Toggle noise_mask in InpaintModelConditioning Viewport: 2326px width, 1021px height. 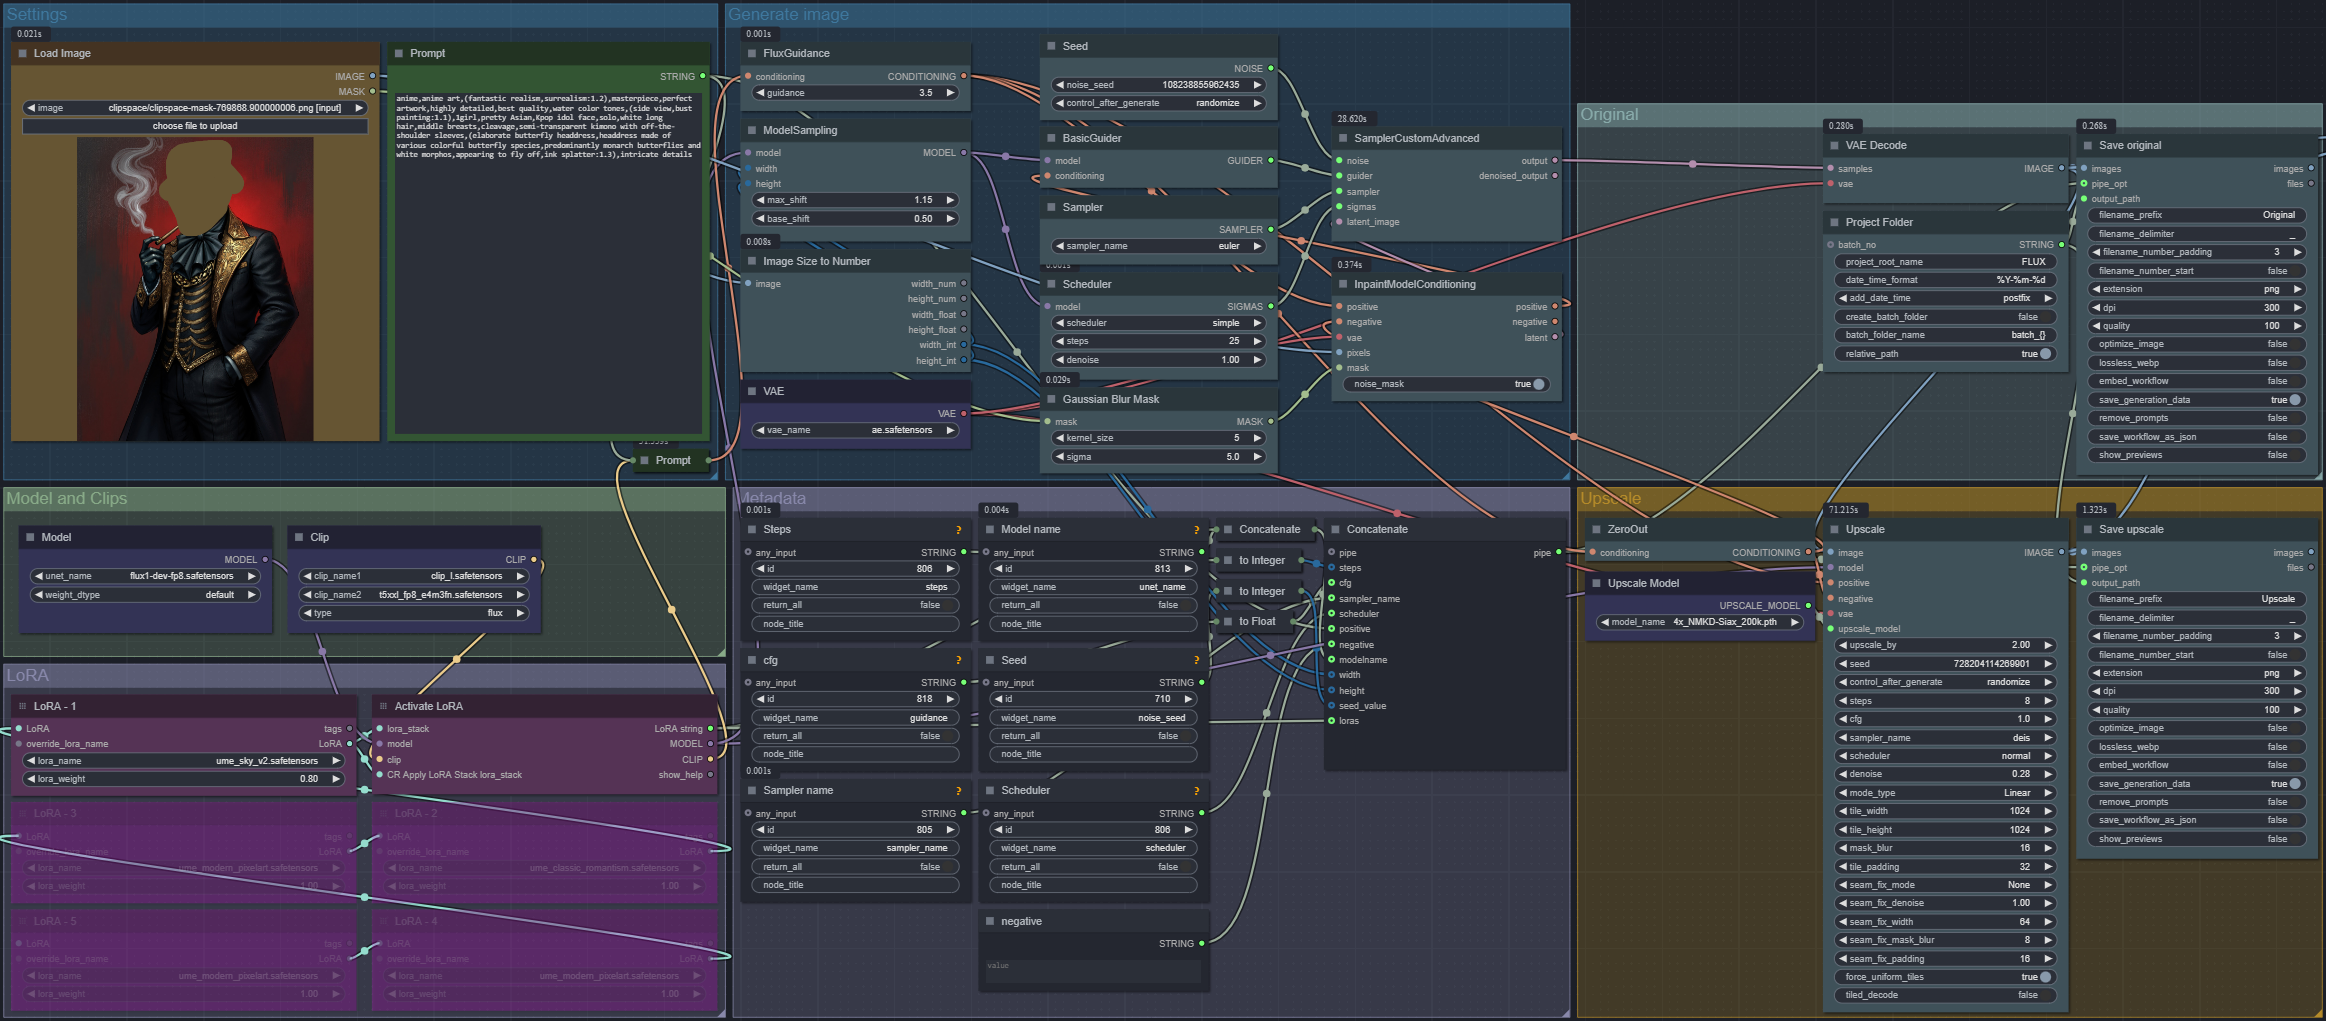pyautogui.click(x=1538, y=384)
